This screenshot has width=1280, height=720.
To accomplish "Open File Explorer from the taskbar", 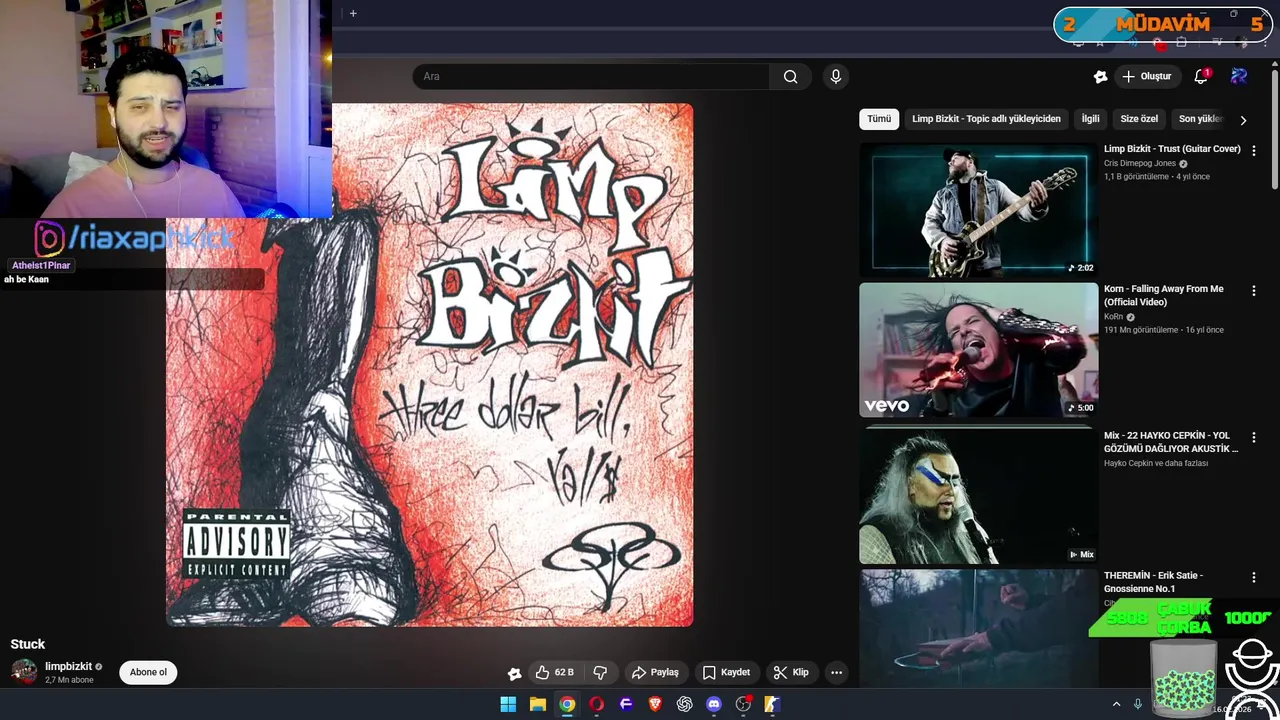I will click(537, 704).
